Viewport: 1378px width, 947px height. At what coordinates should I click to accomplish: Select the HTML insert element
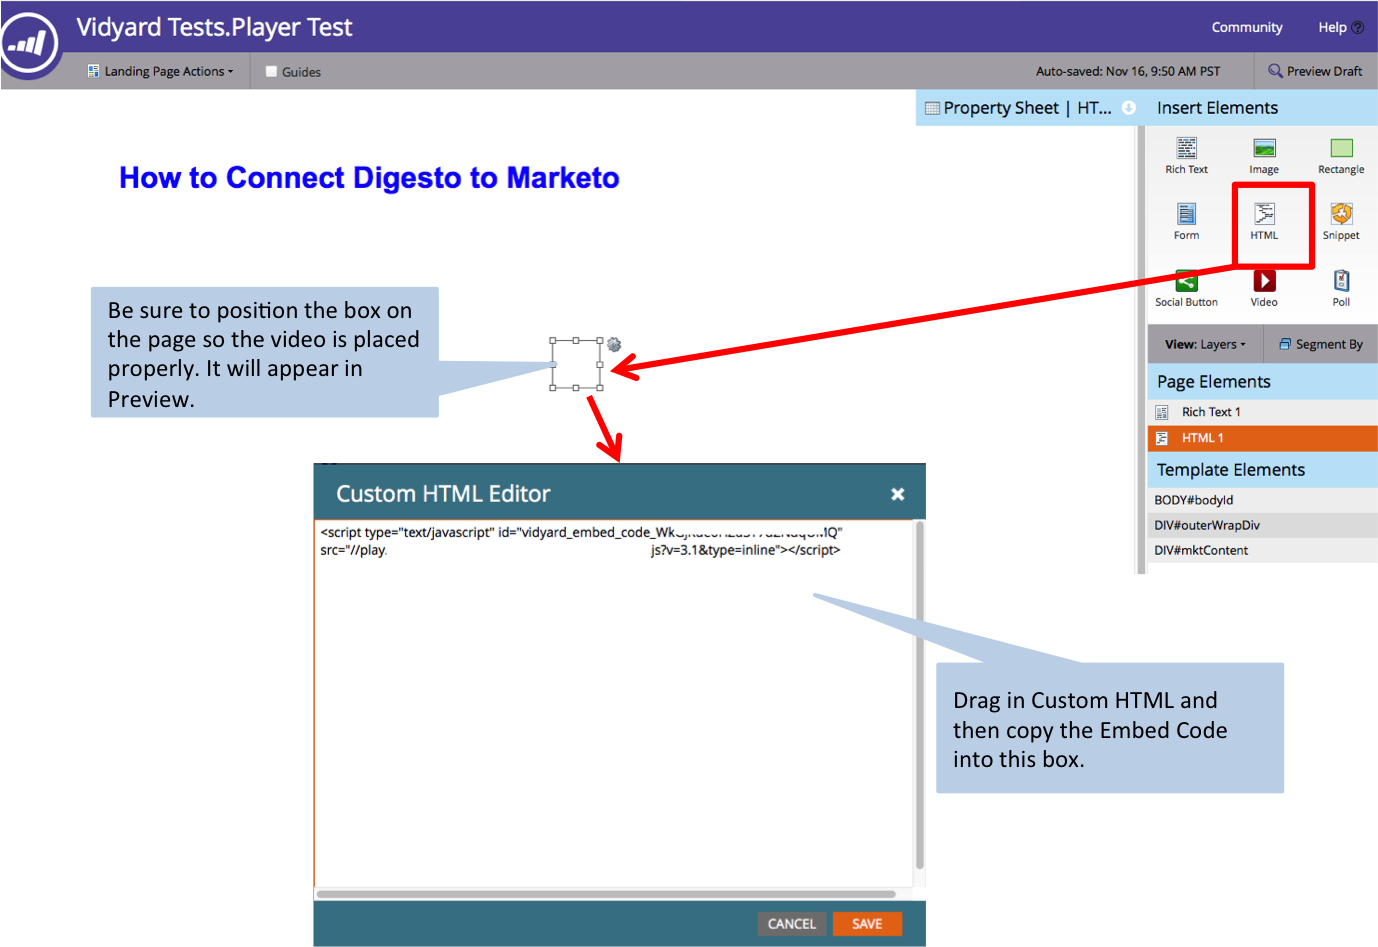[1264, 222]
